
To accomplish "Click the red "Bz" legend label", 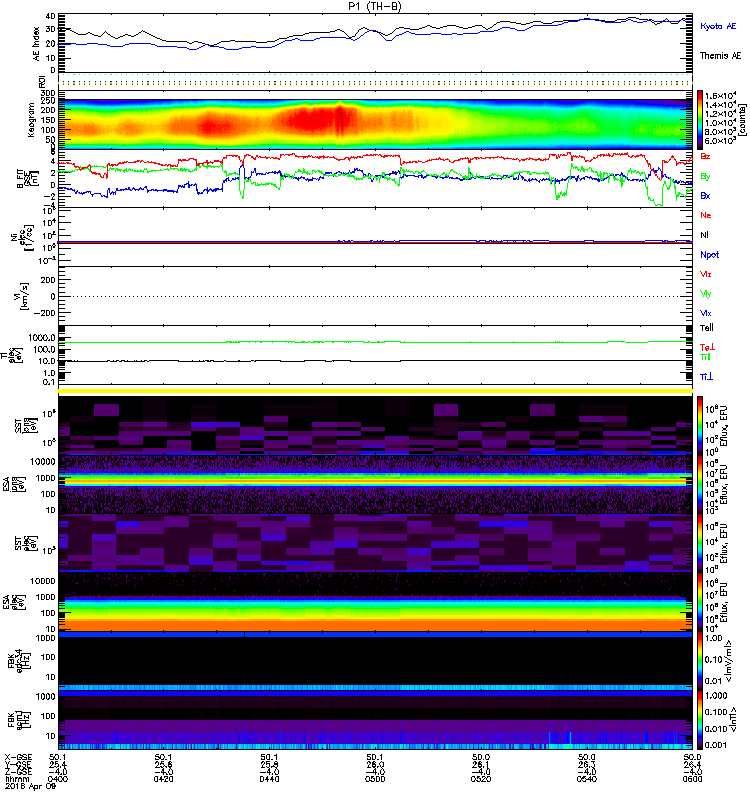I will tap(705, 156).
